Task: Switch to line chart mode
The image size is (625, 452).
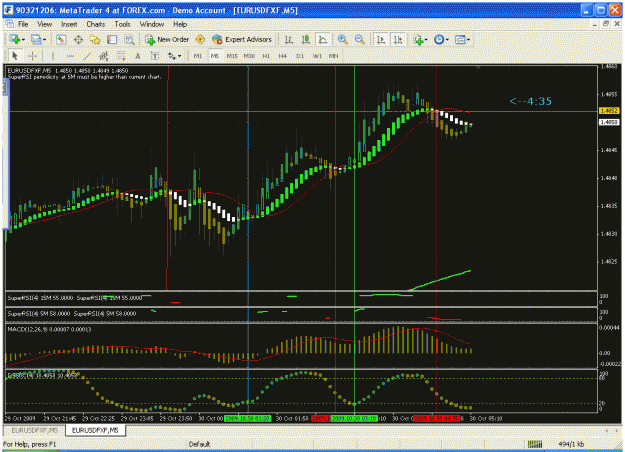Action: coord(323,39)
